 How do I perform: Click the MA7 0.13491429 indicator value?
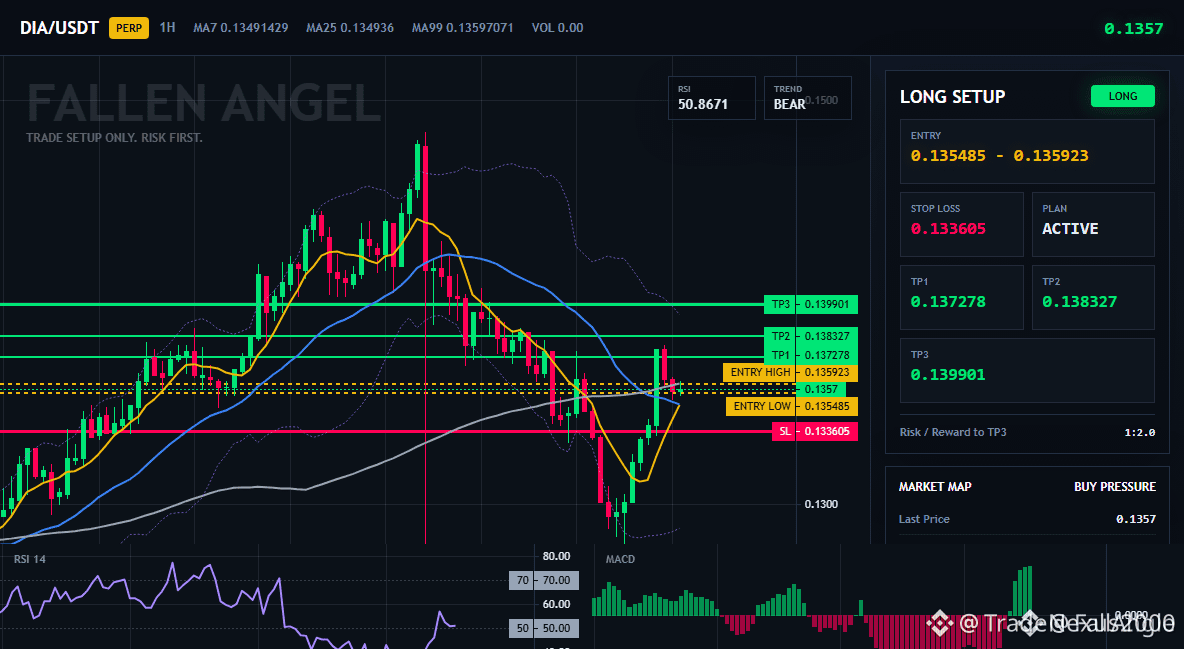241,28
